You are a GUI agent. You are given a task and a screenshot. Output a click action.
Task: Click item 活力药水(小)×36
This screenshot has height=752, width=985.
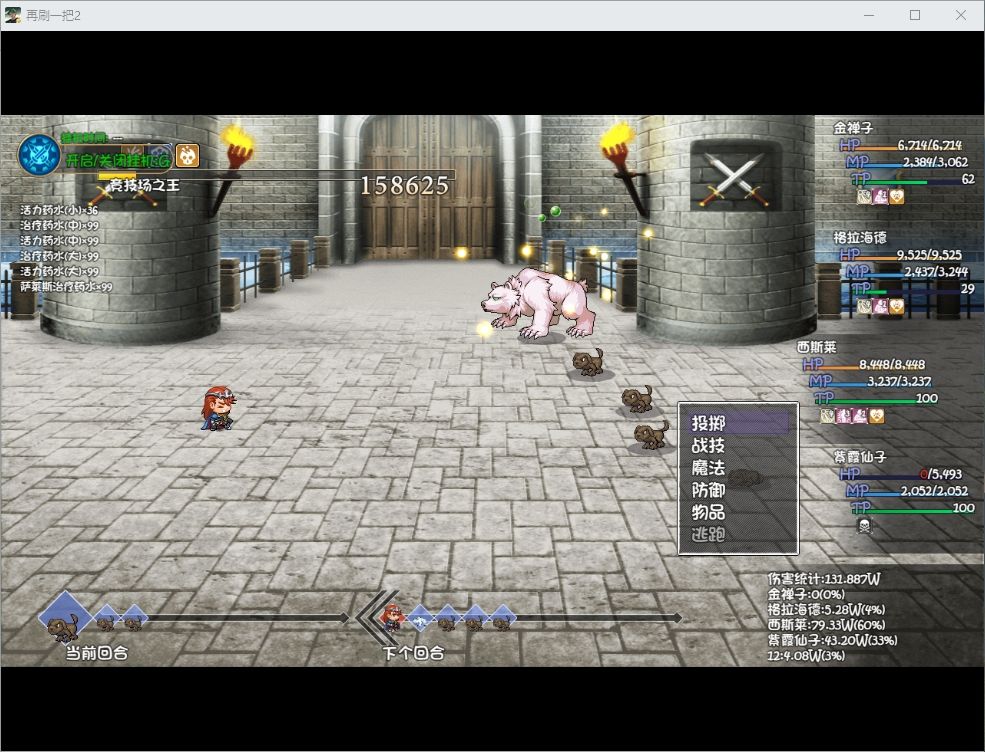[x=59, y=210]
